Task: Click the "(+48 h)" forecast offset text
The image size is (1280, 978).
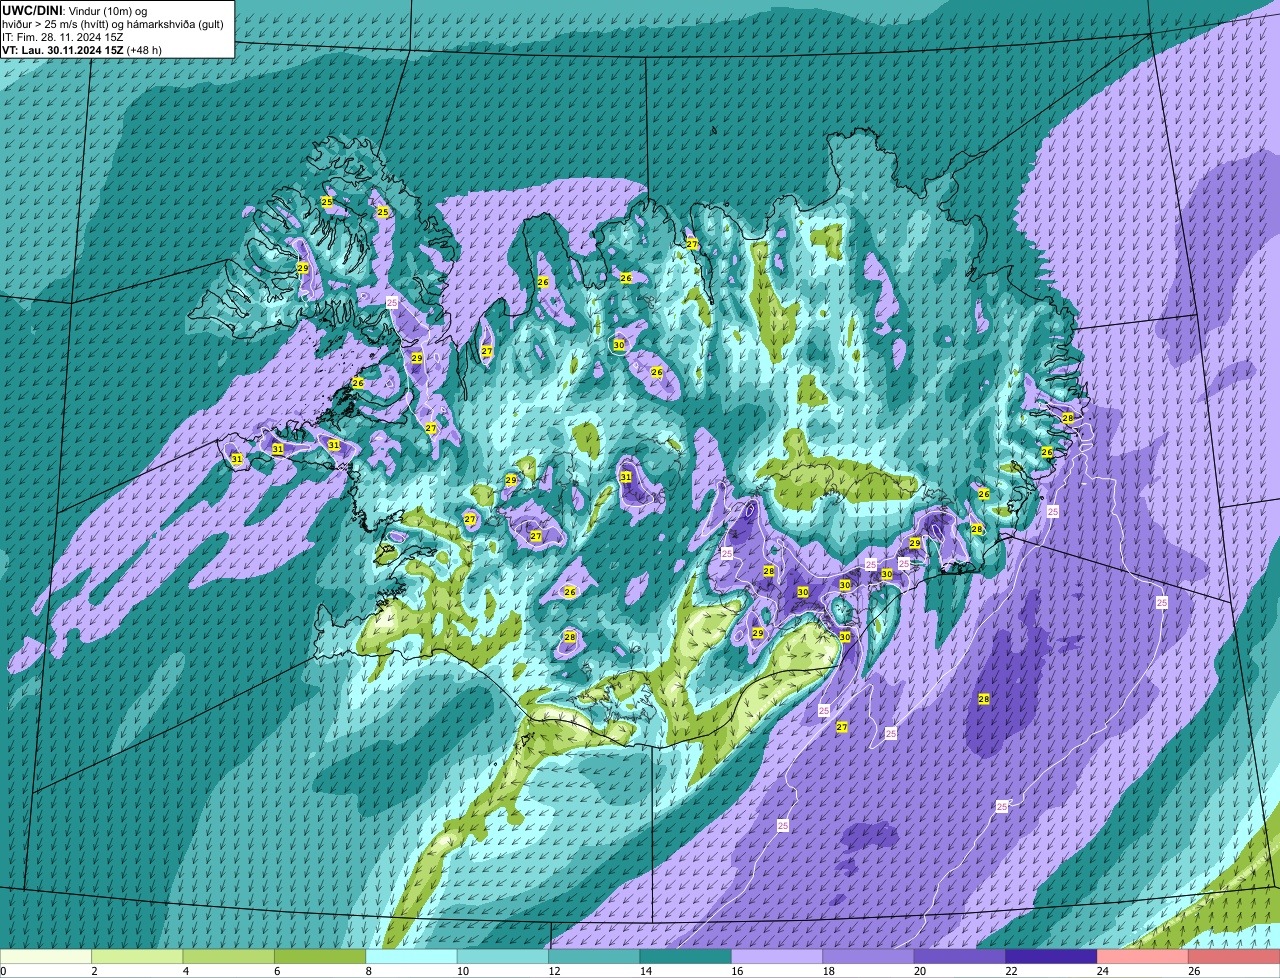Action: pyautogui.click(x=144, y=50)
